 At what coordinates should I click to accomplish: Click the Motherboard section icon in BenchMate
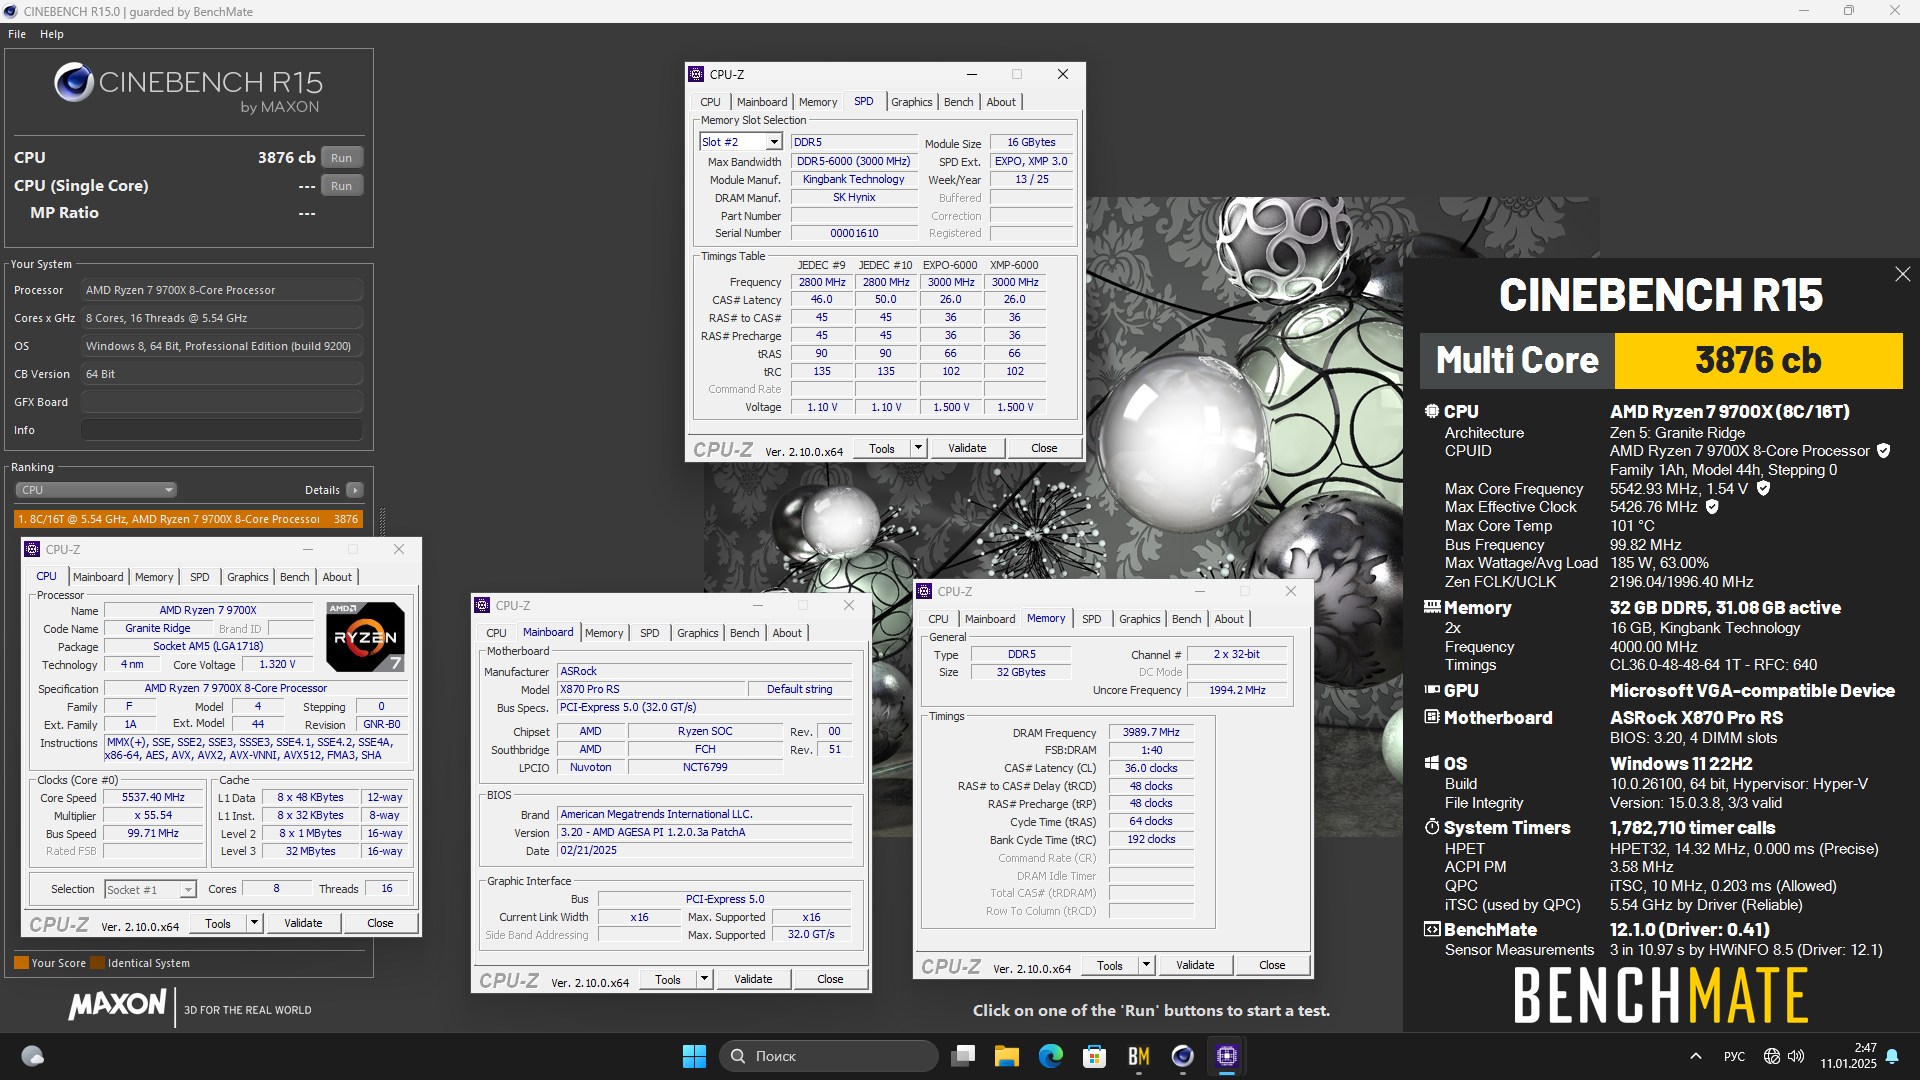click(x=1432, y=717)
